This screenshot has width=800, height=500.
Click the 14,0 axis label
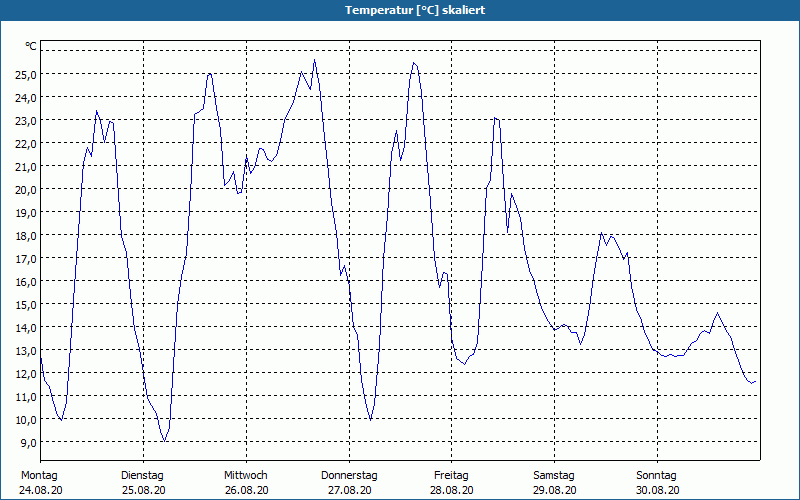coord(25,327)
